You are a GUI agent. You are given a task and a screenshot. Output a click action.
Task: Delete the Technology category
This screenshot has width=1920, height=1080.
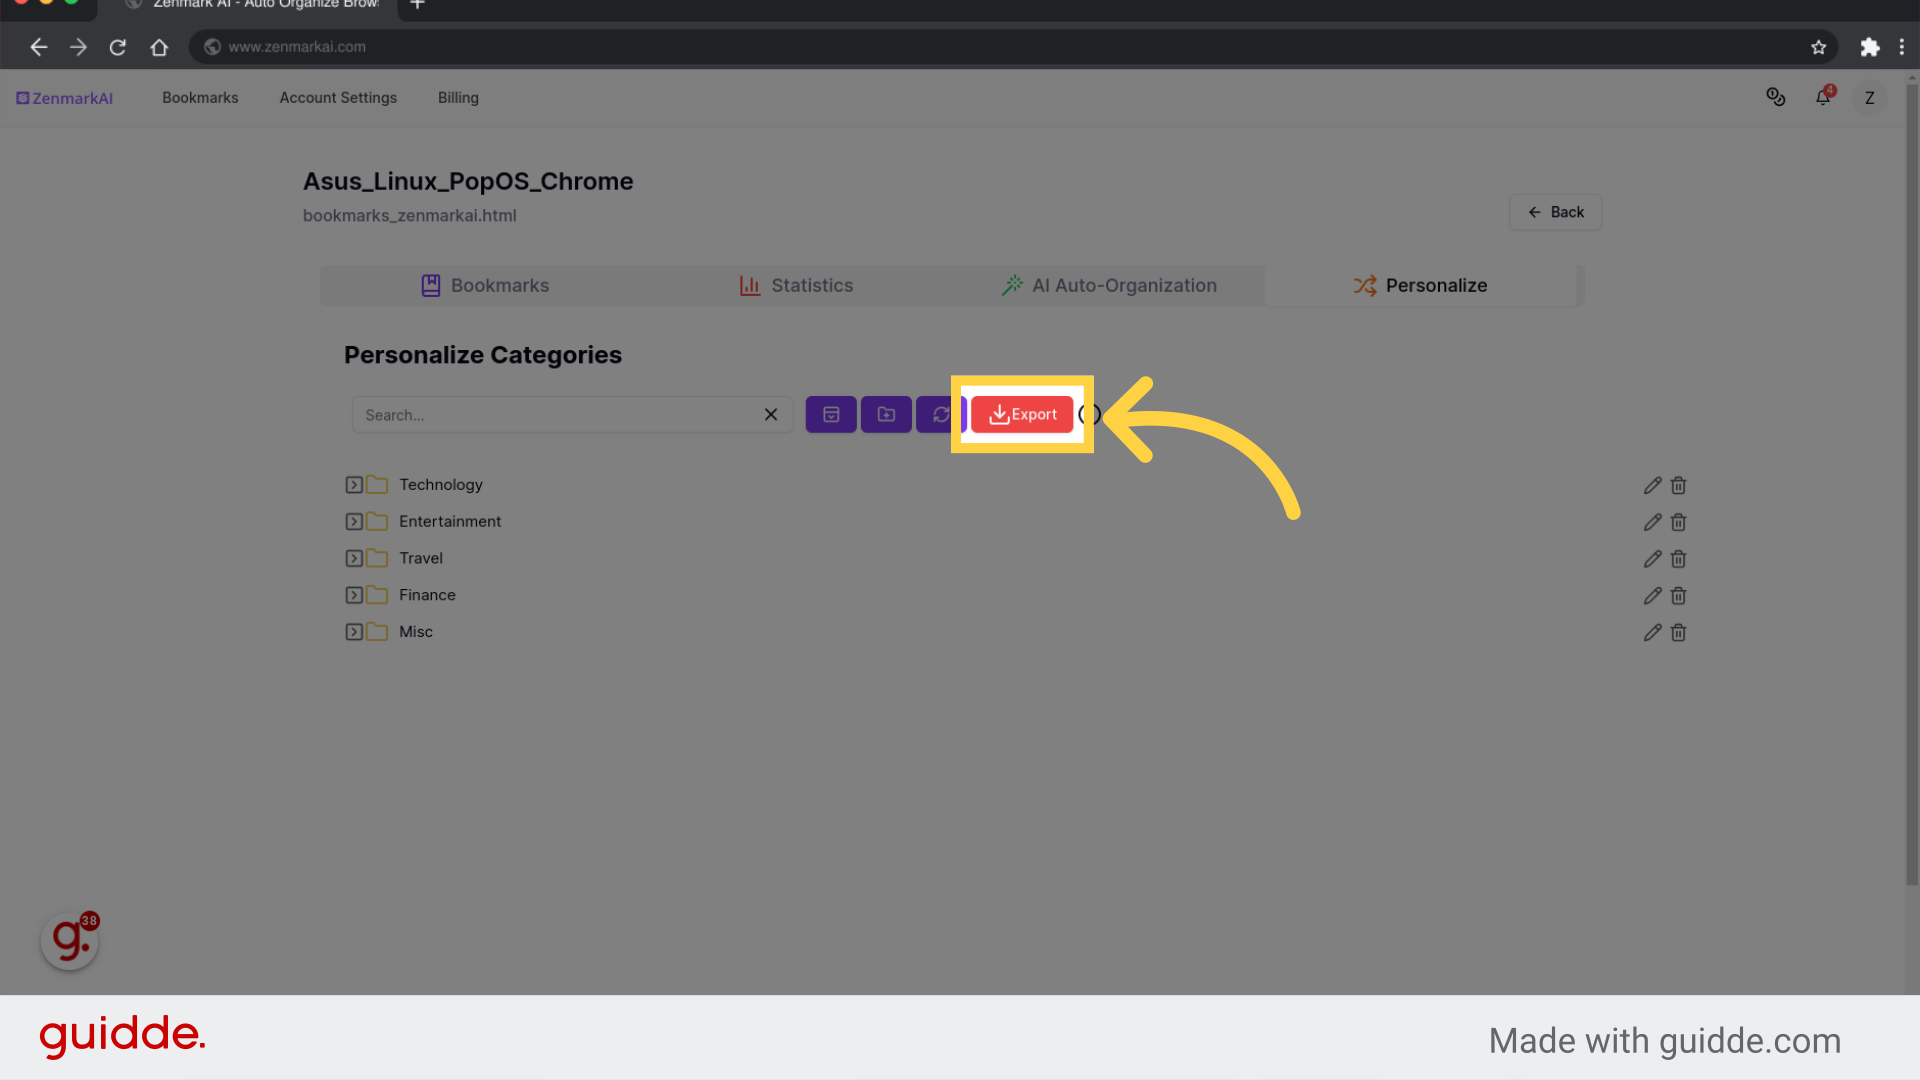click(x=1678, y=485)
